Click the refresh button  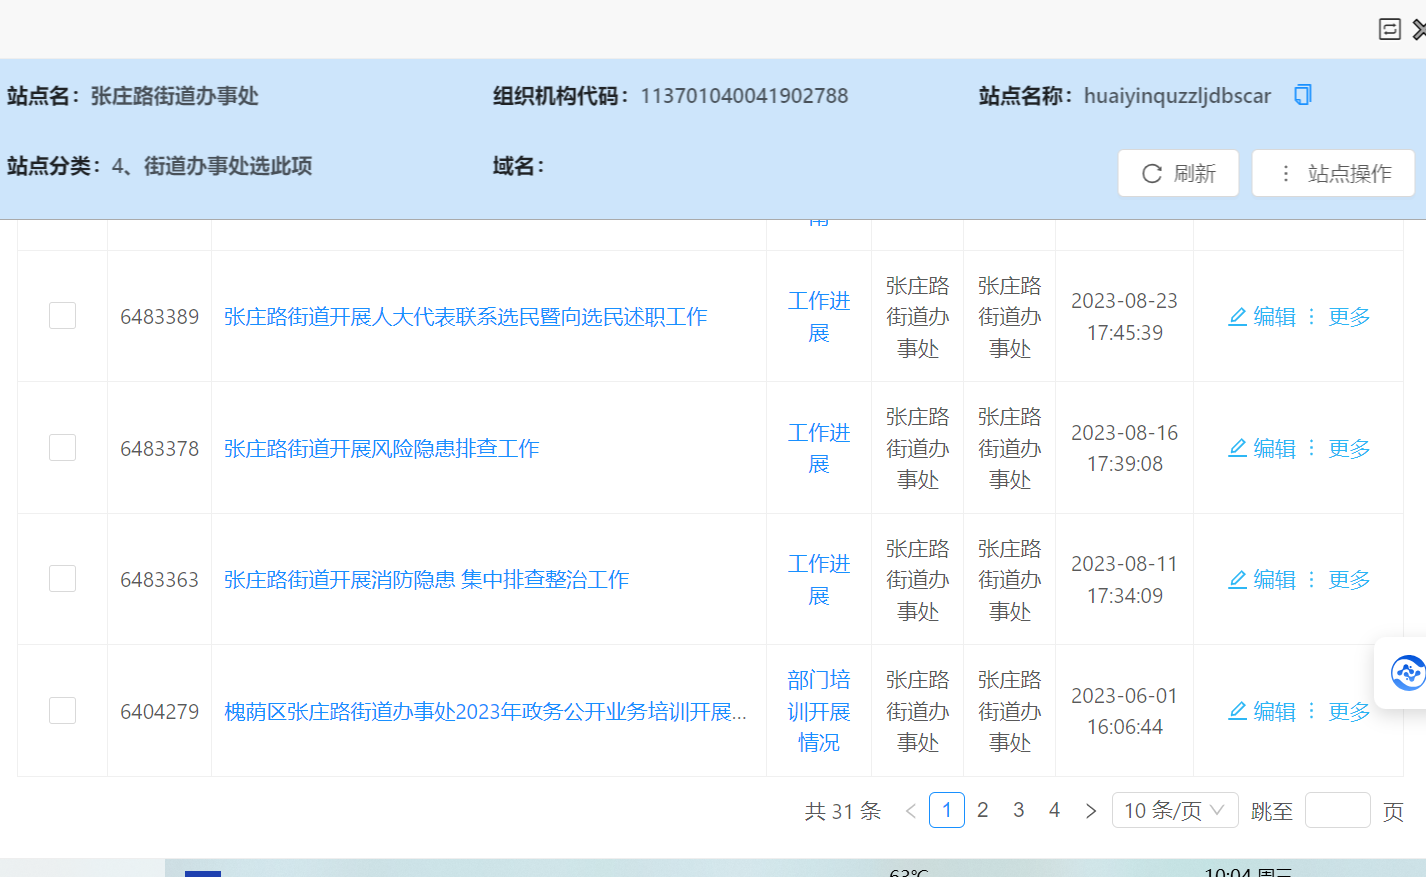[1178, 173]
